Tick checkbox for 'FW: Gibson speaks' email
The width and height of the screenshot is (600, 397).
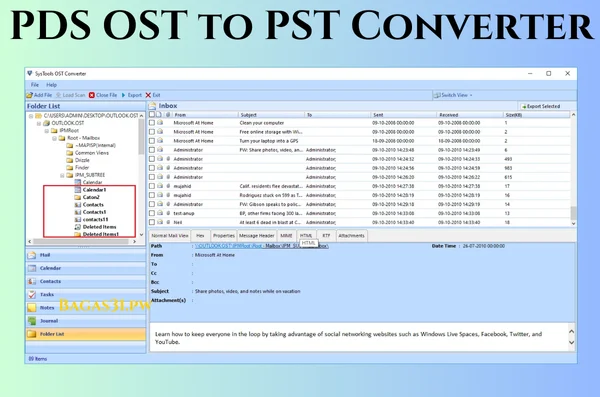[152, 204]
